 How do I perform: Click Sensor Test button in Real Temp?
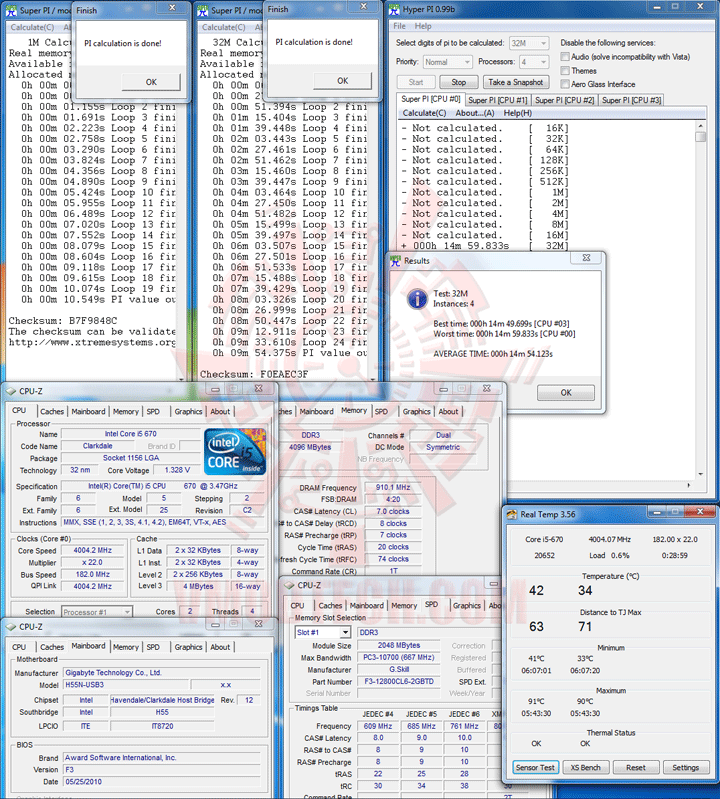tap(535, 767)
